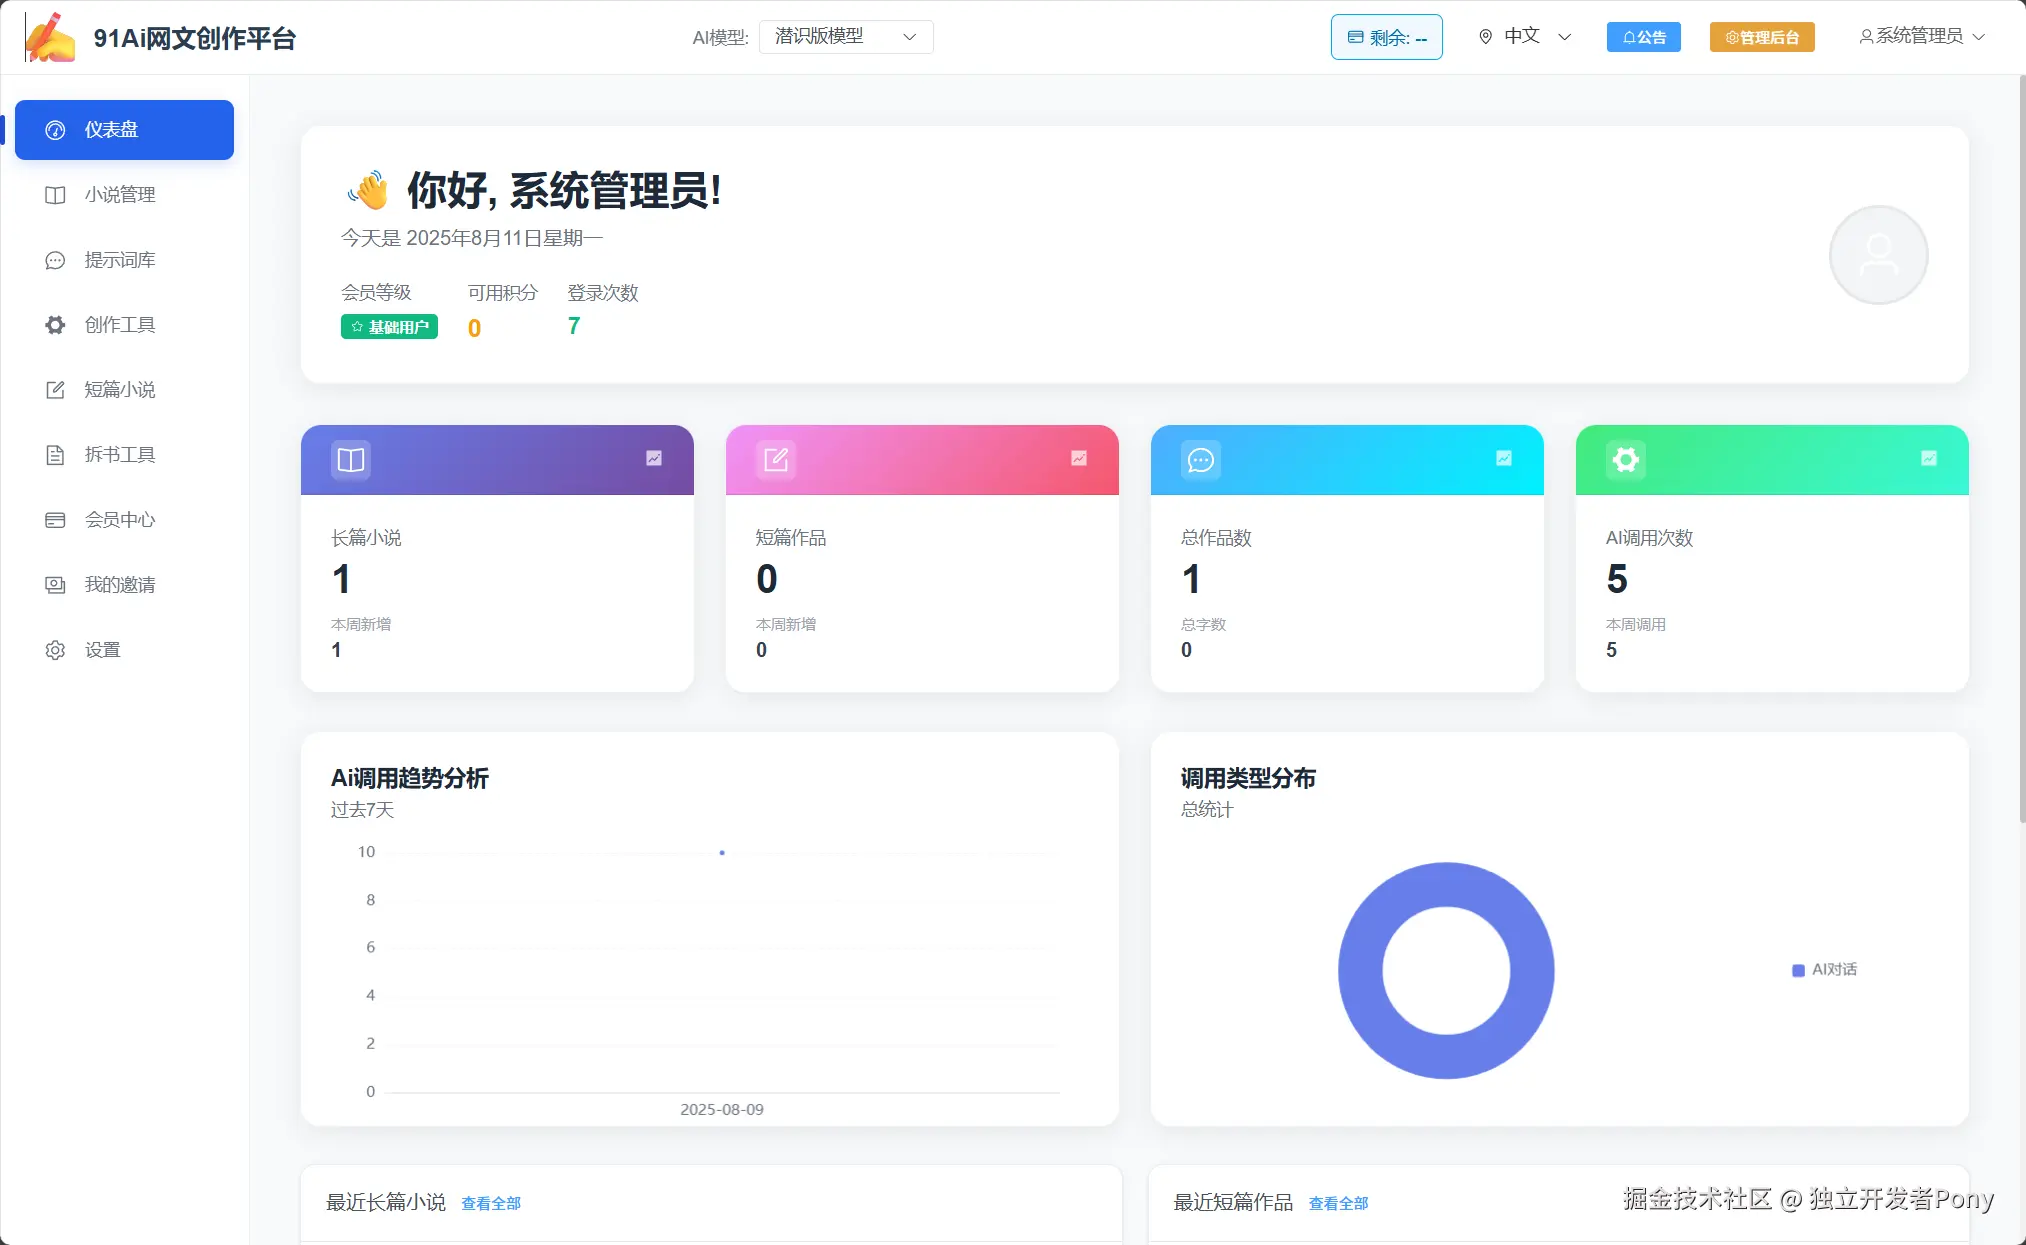
Task: Open 拆书工具 document icon
Action: [55, 454]
